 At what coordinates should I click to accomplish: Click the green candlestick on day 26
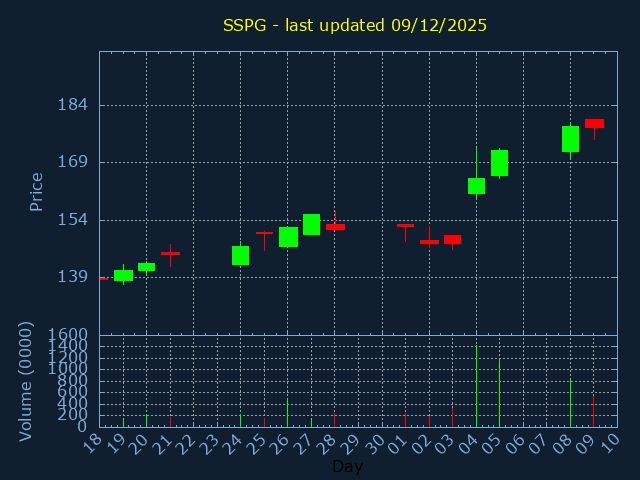click(288, 237)
